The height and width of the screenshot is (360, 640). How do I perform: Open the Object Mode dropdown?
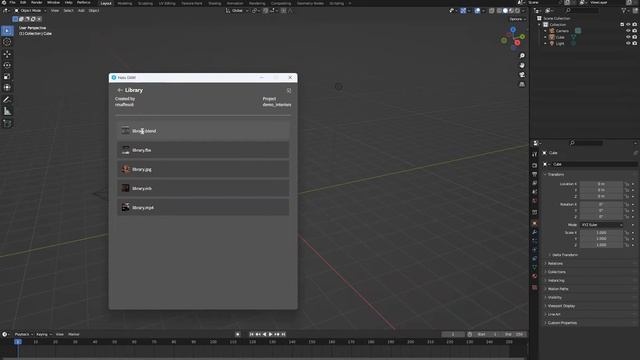(x=31, y=11)
